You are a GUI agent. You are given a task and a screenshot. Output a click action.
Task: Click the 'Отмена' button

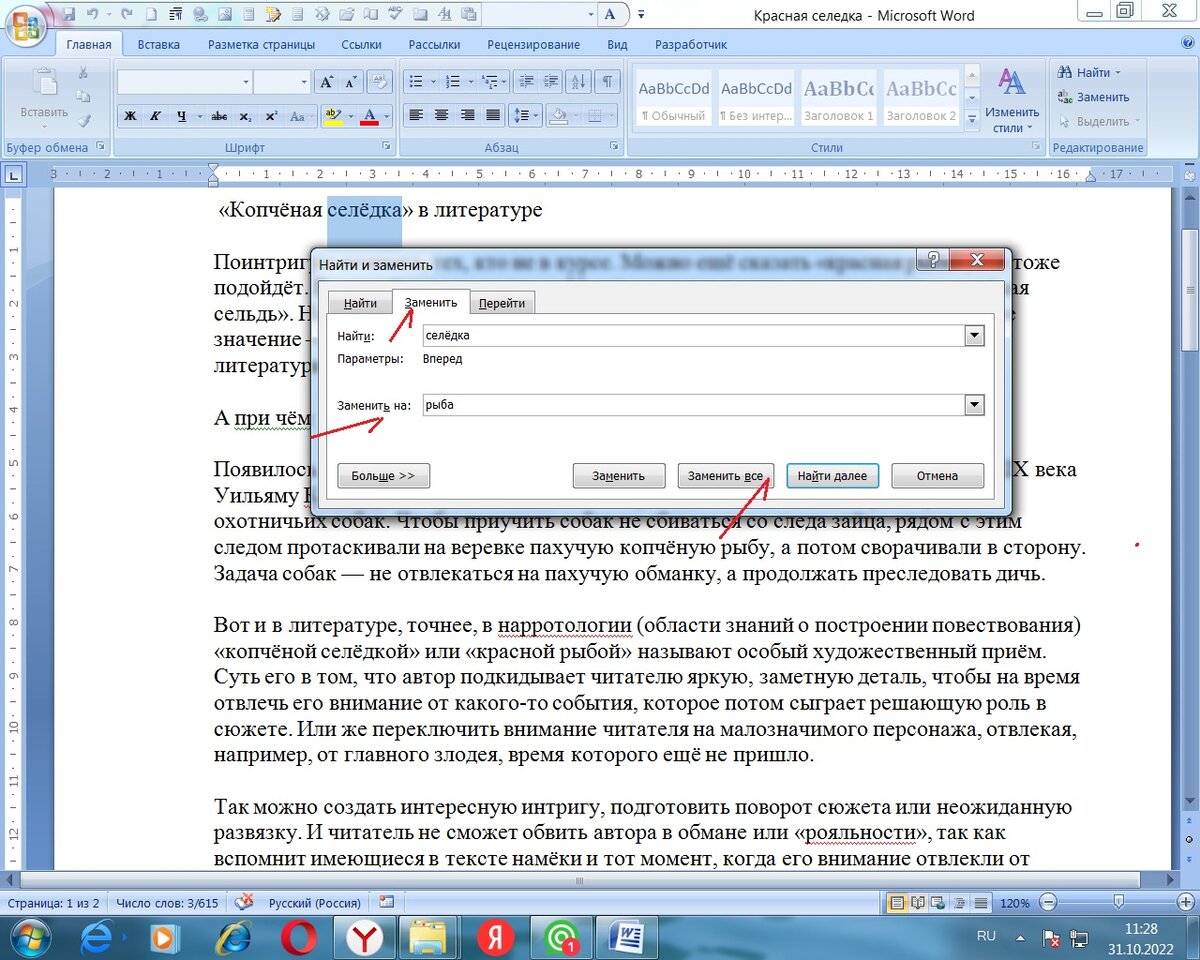click(x=938, y=476)
